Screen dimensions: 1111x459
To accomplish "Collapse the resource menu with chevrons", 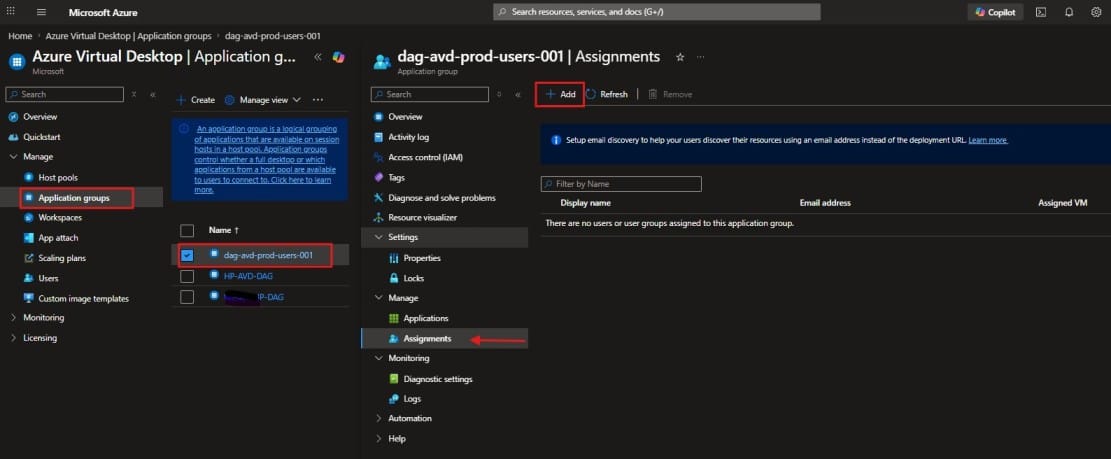I will click(518, 94).
